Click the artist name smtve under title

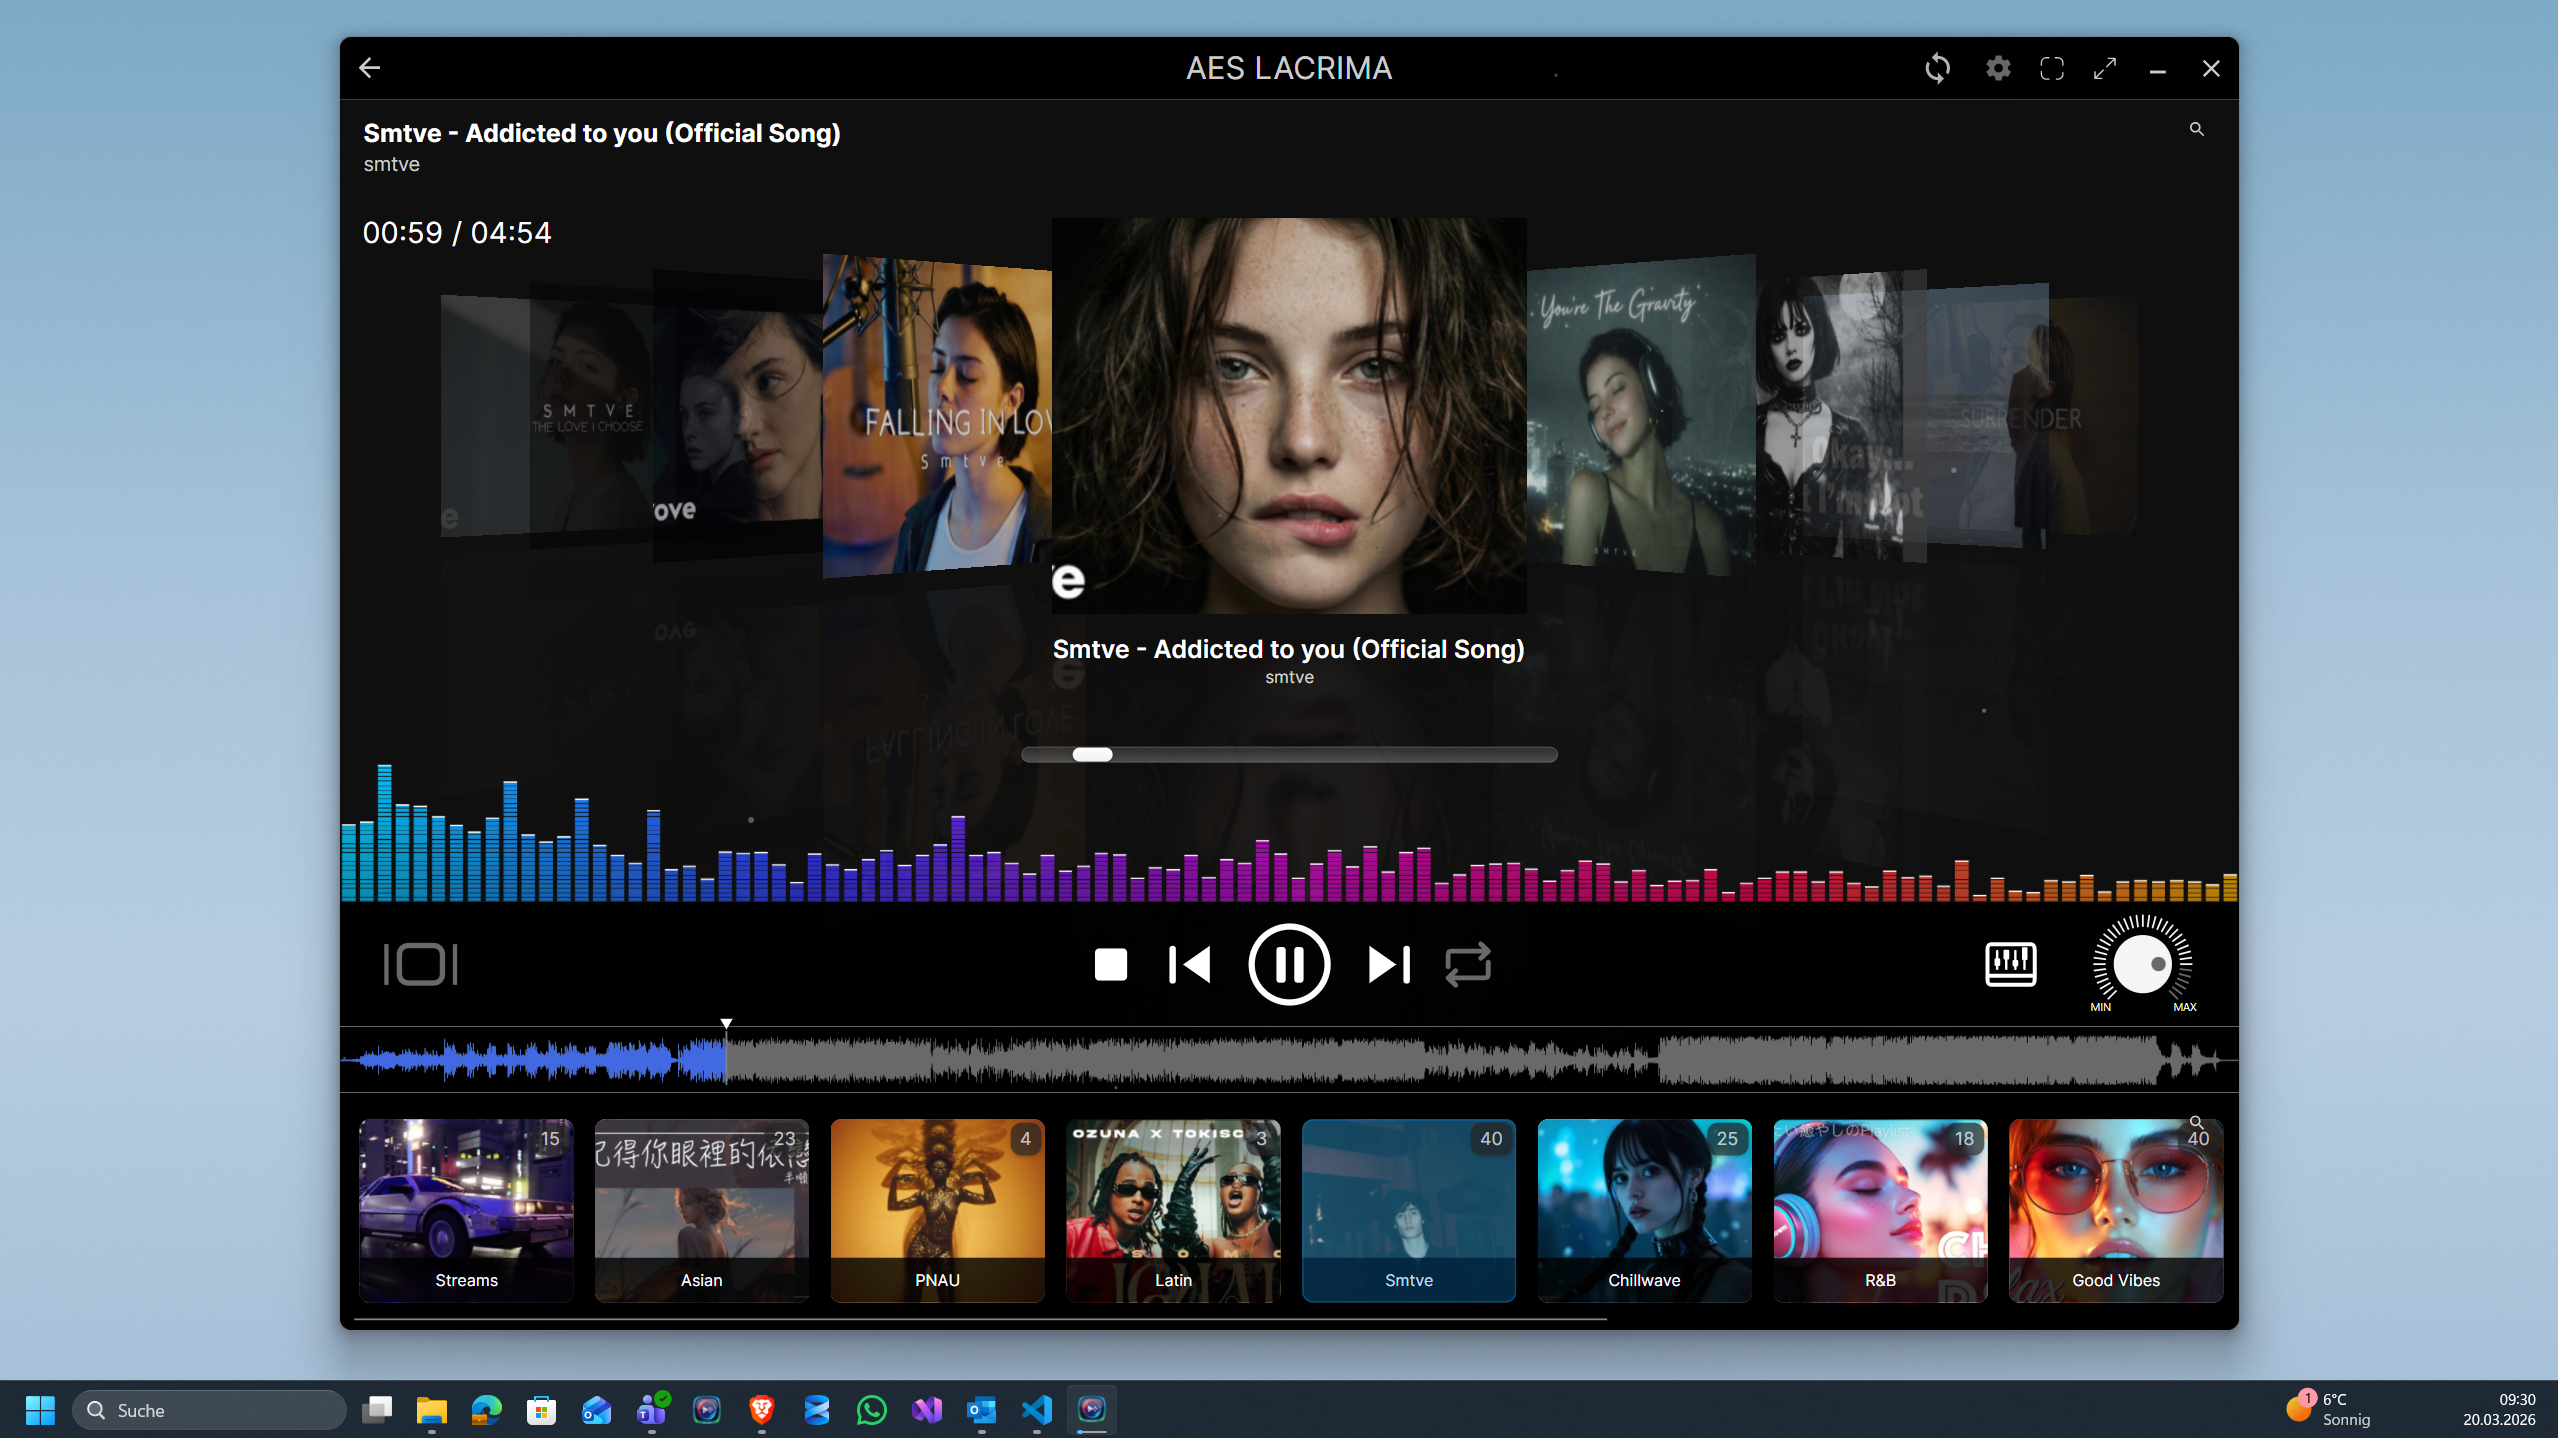(391, 164)
